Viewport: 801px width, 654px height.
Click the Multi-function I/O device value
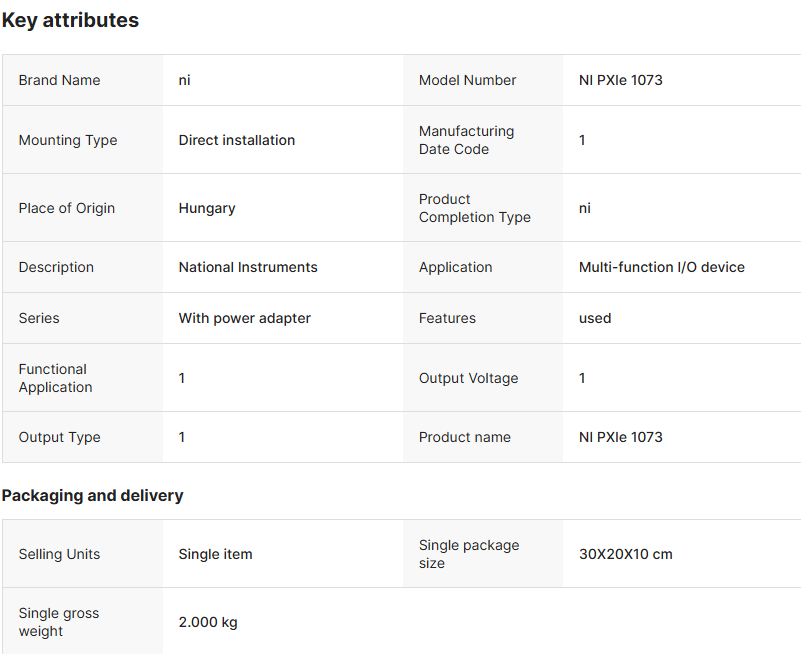[x=661, y=267]
